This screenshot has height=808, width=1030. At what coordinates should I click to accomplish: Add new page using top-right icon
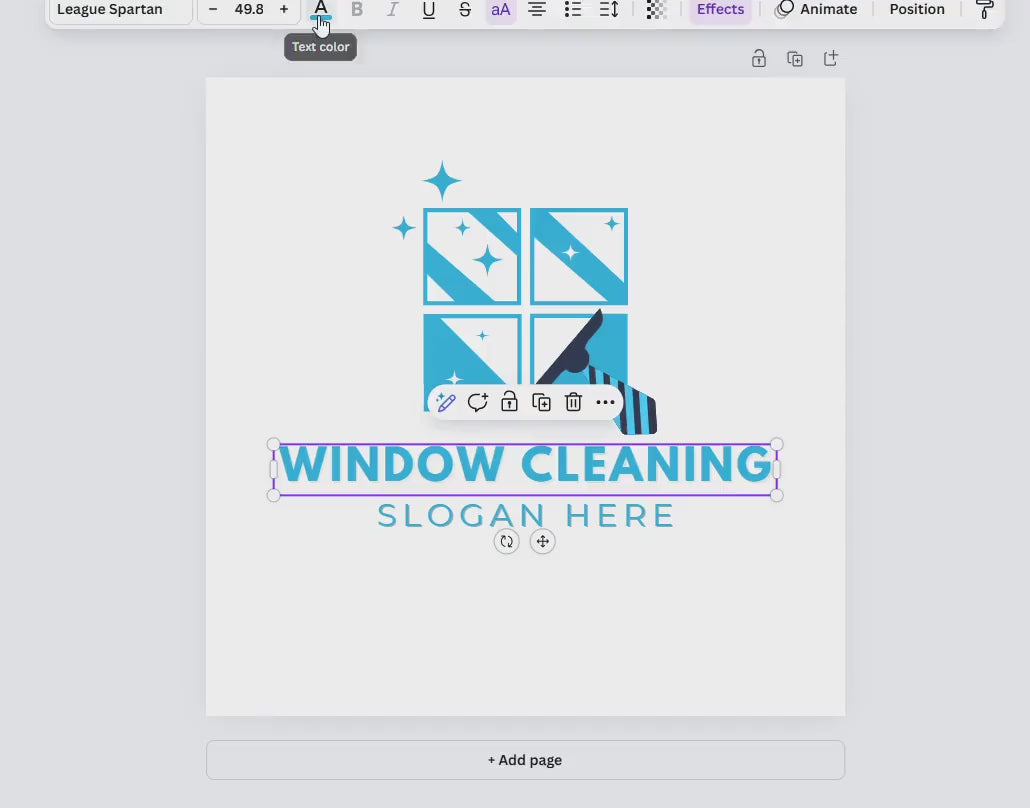coord(831,58)
